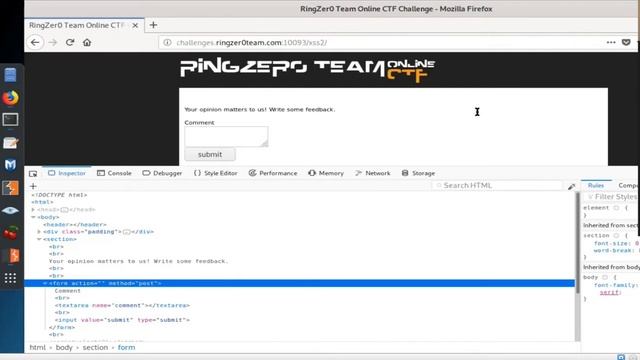The image size is (640, 360).
Task: Select the header node in markup tree
Action: [75, 224]
